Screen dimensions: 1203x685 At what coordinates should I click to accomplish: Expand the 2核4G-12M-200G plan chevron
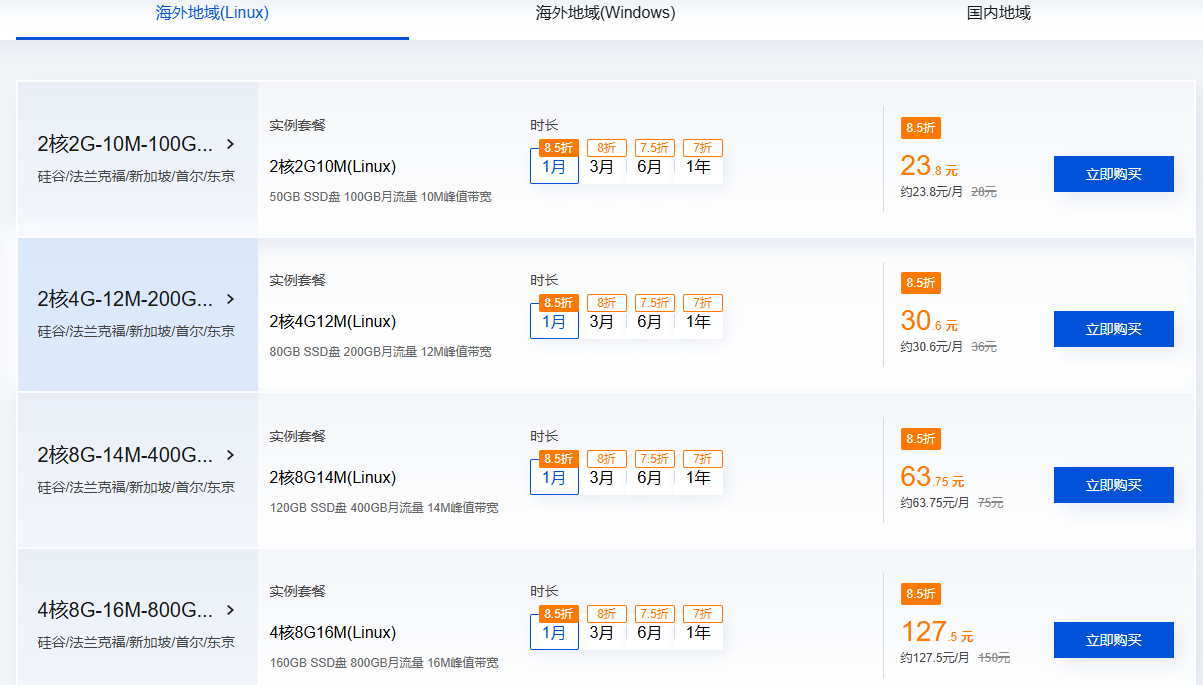230,299
